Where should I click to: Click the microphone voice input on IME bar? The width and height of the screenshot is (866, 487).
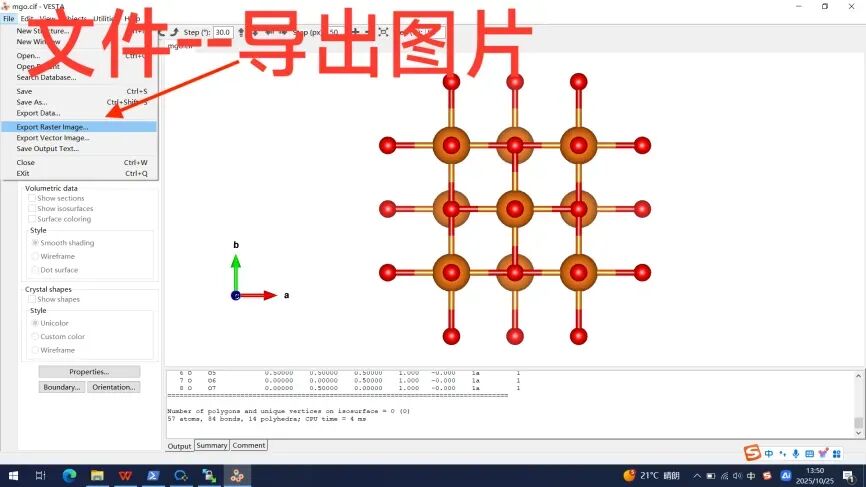(x=796, y=454)
